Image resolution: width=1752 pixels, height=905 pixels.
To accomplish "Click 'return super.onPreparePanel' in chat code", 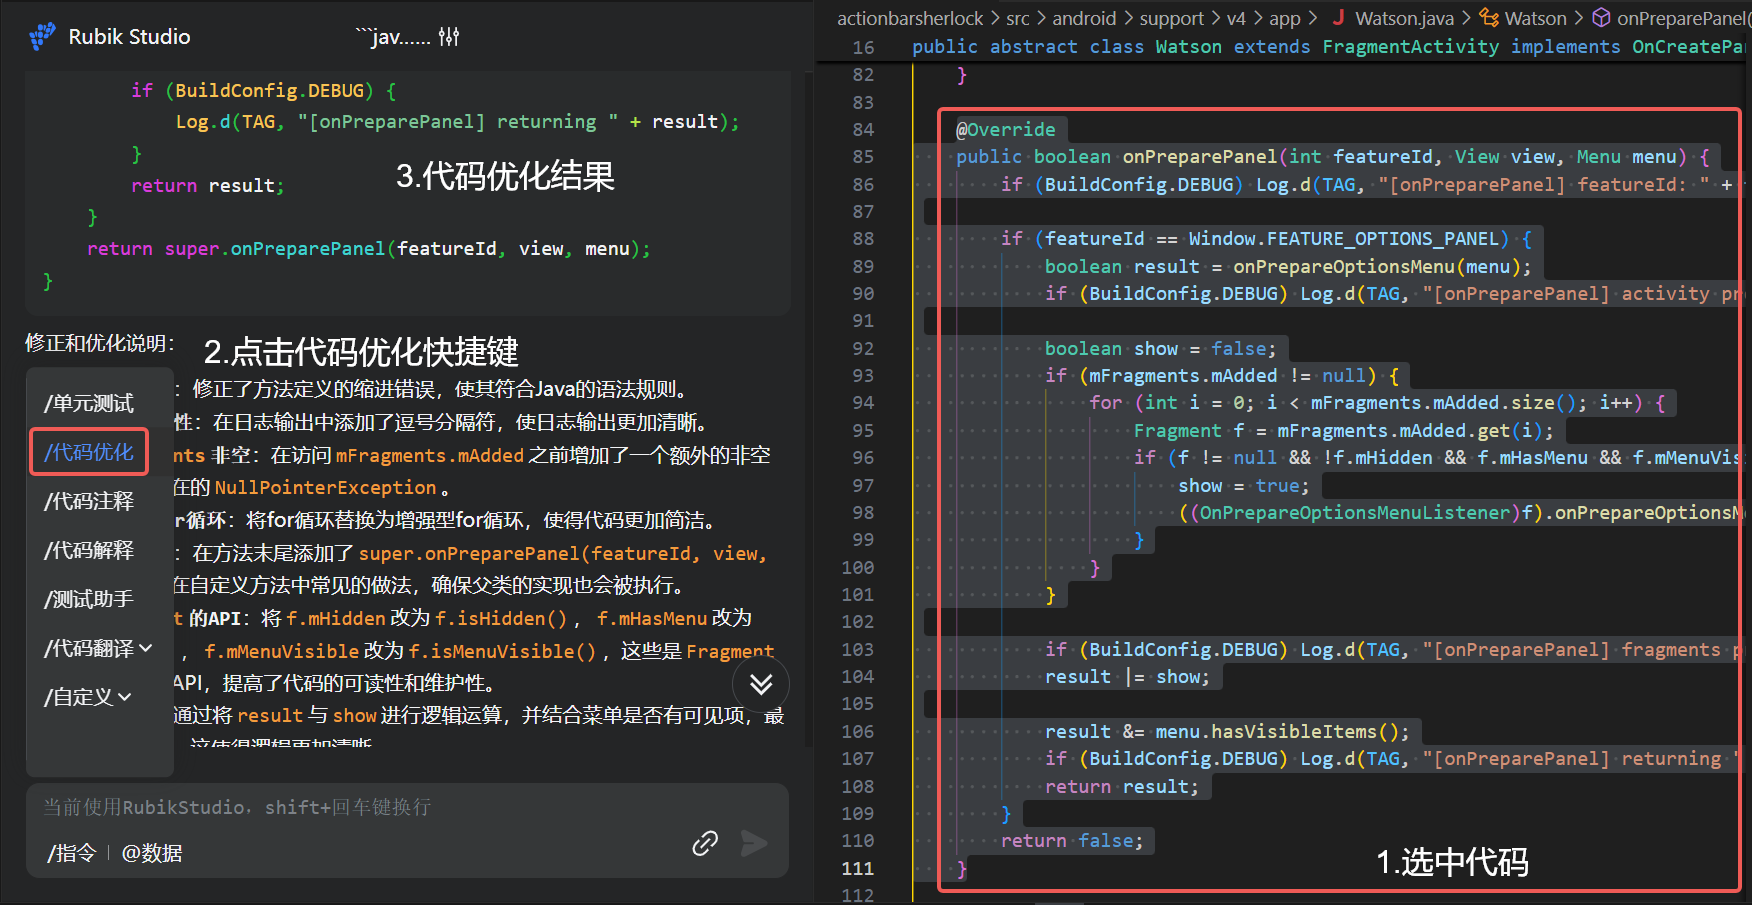I will click(x=236, y=249).
